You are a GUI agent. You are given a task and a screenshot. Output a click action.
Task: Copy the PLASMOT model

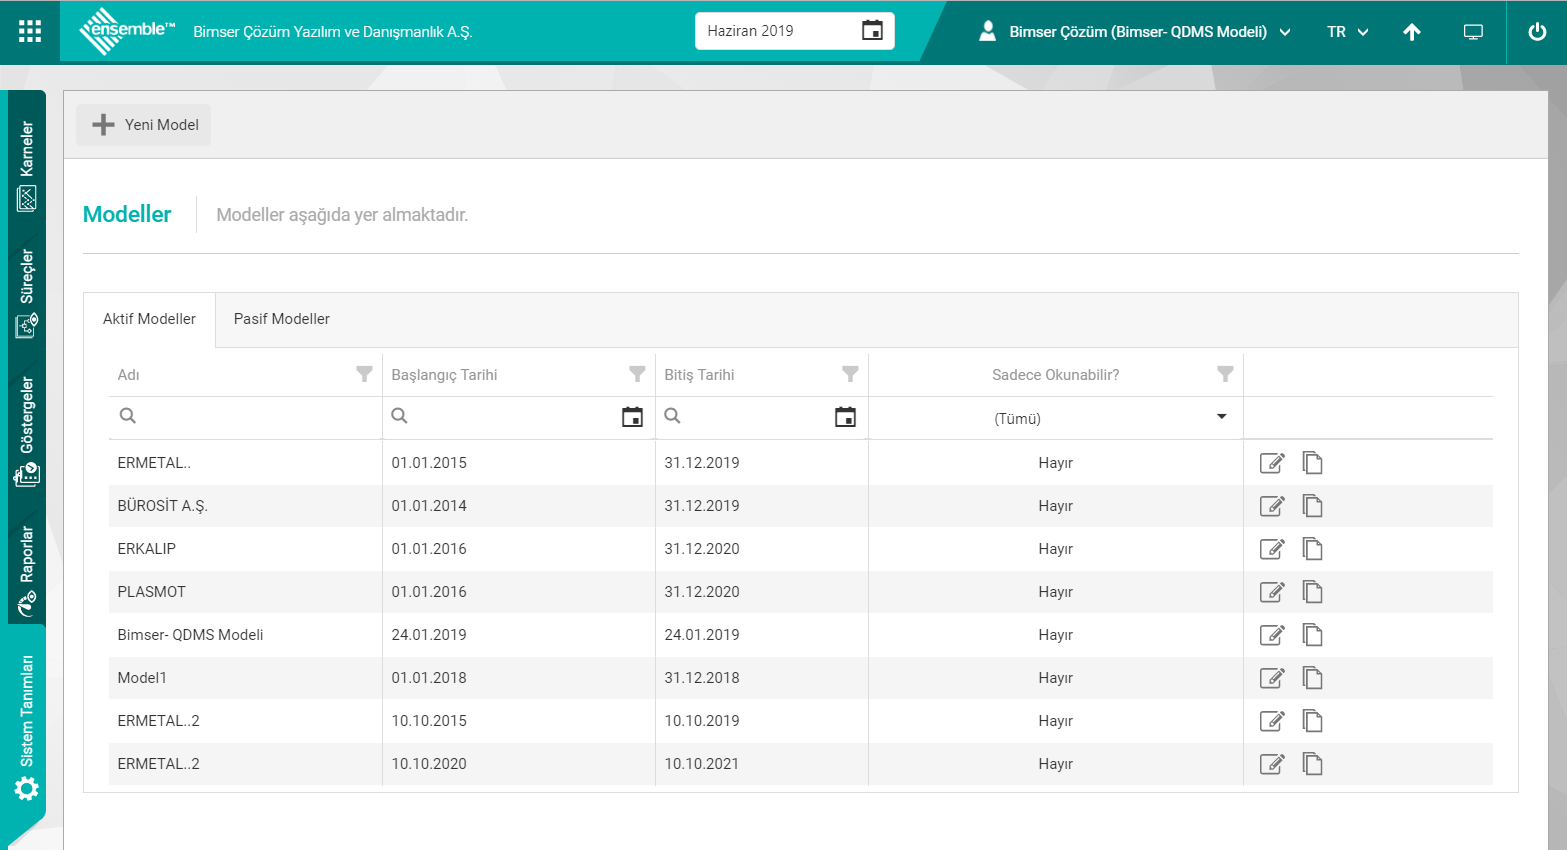[1312, 592]
